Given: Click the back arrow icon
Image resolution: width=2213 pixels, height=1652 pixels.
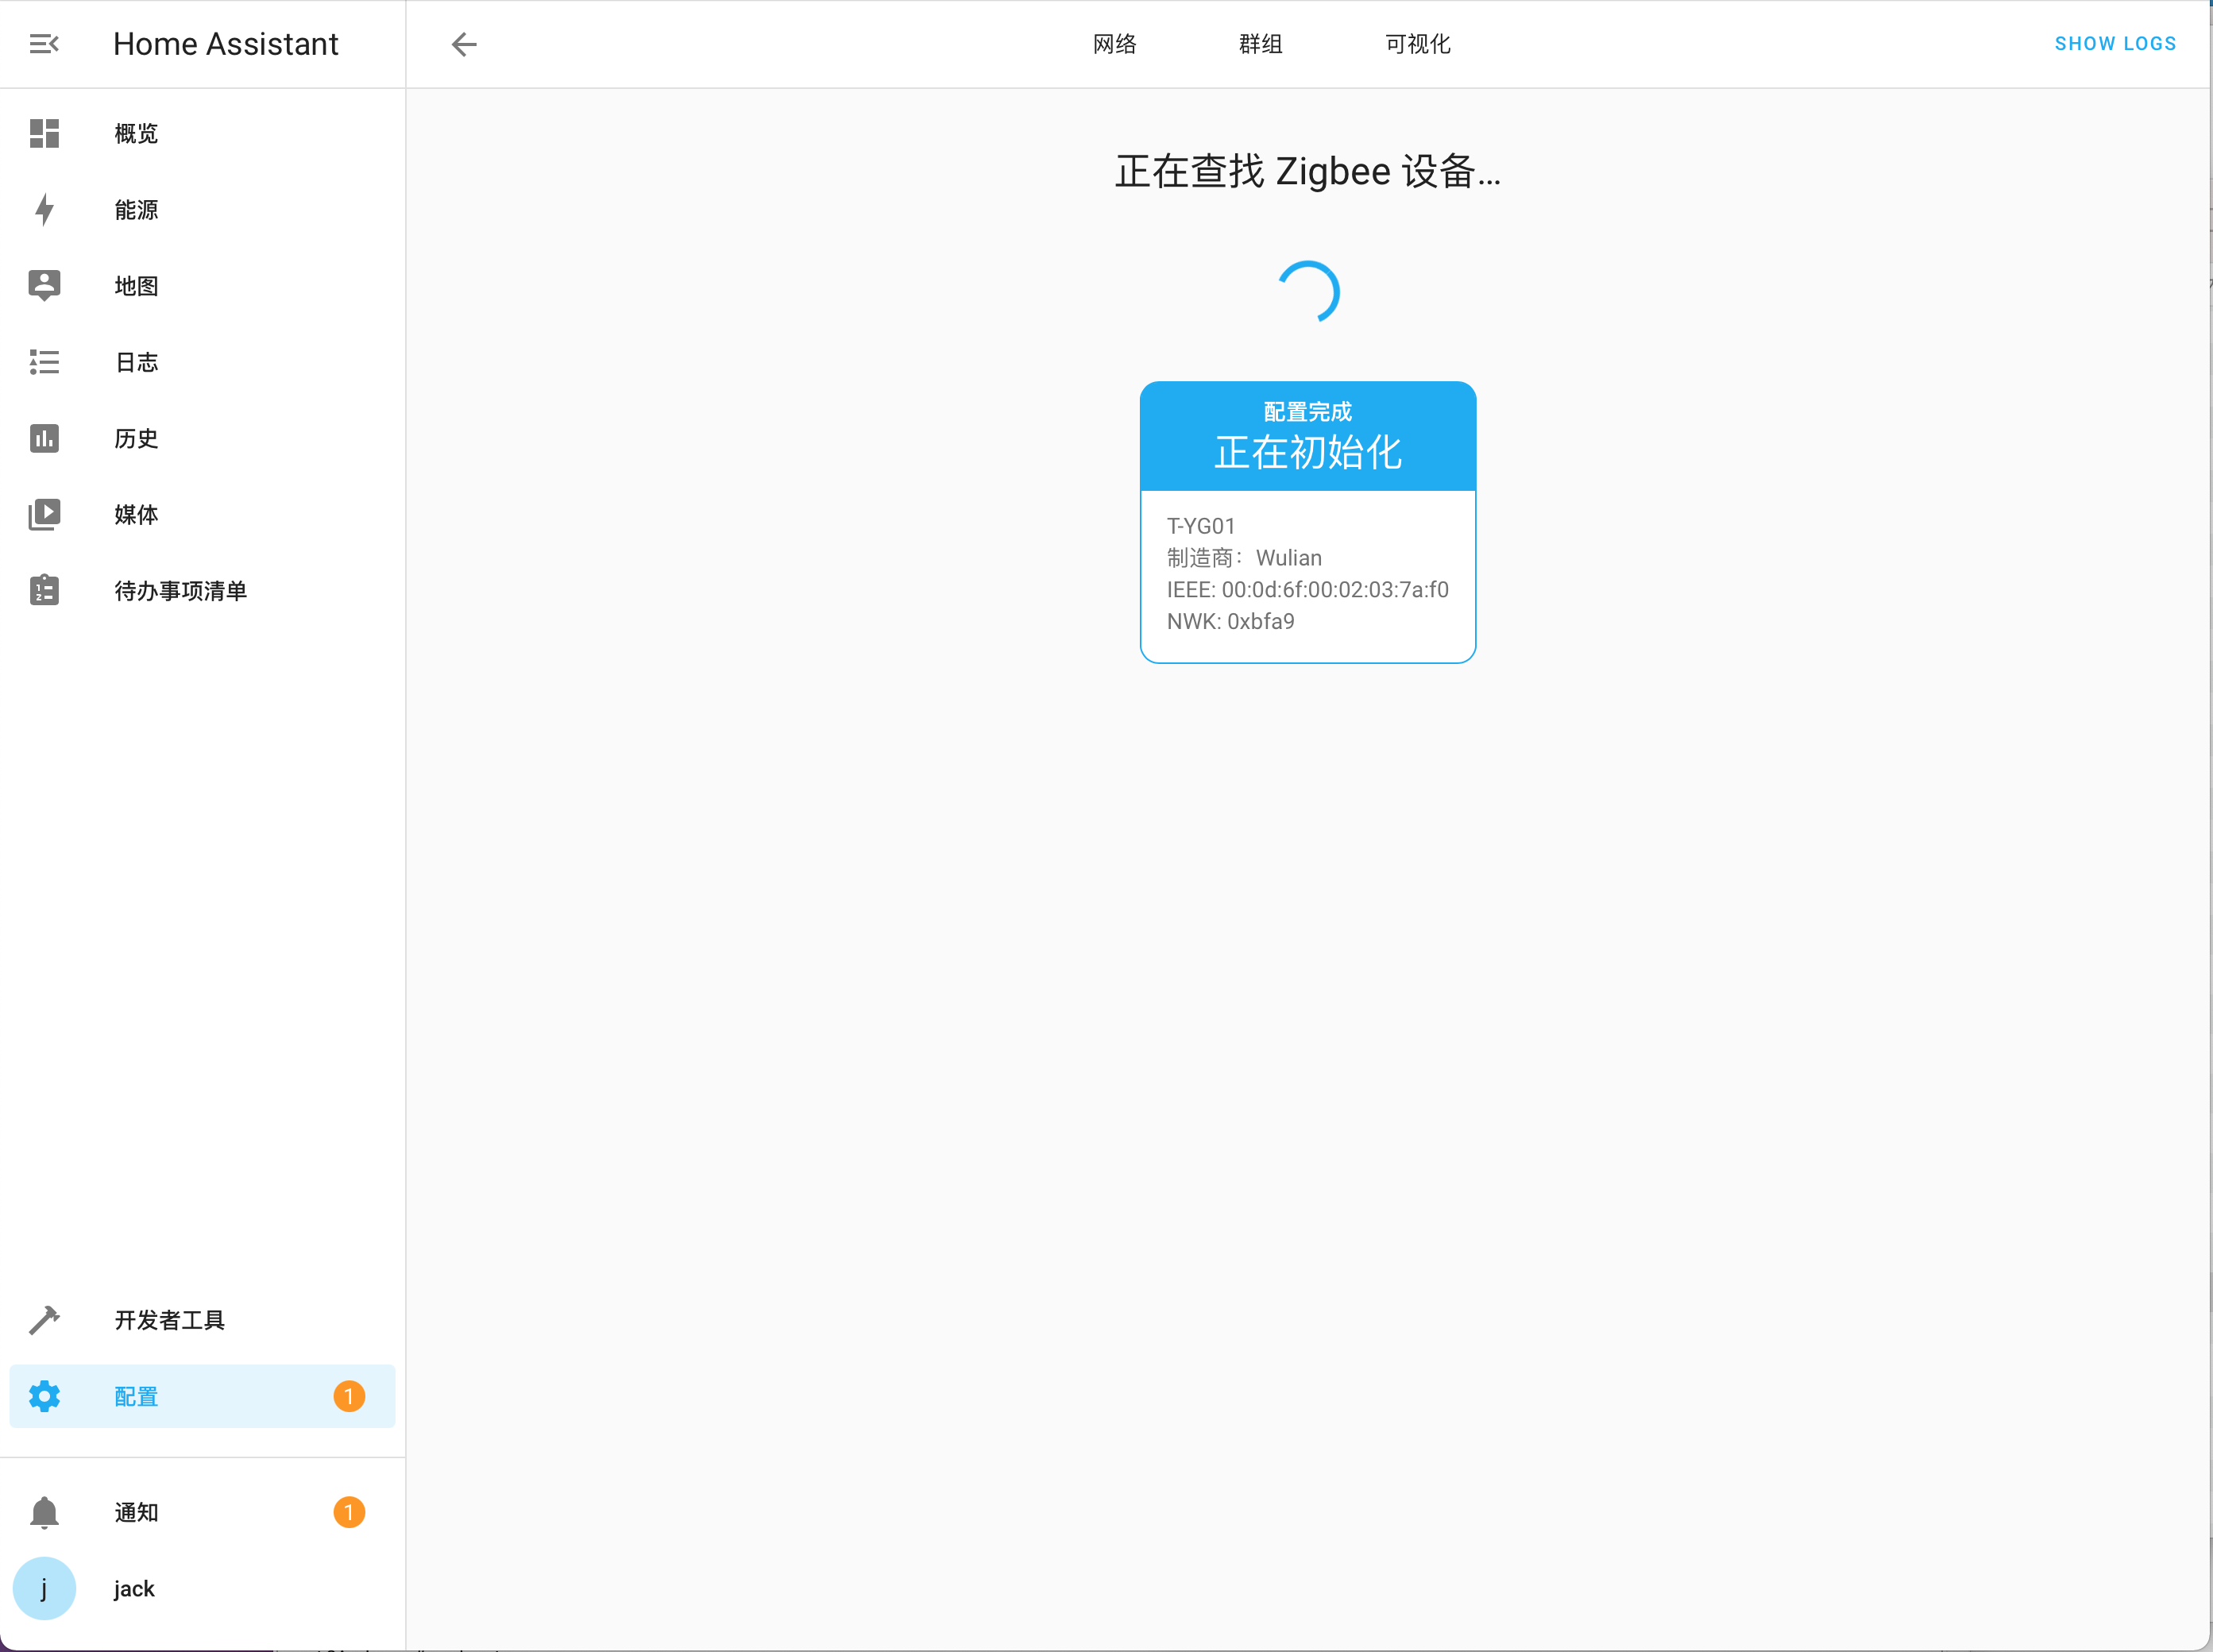Looking at the screenshot, I should (464, 44).
